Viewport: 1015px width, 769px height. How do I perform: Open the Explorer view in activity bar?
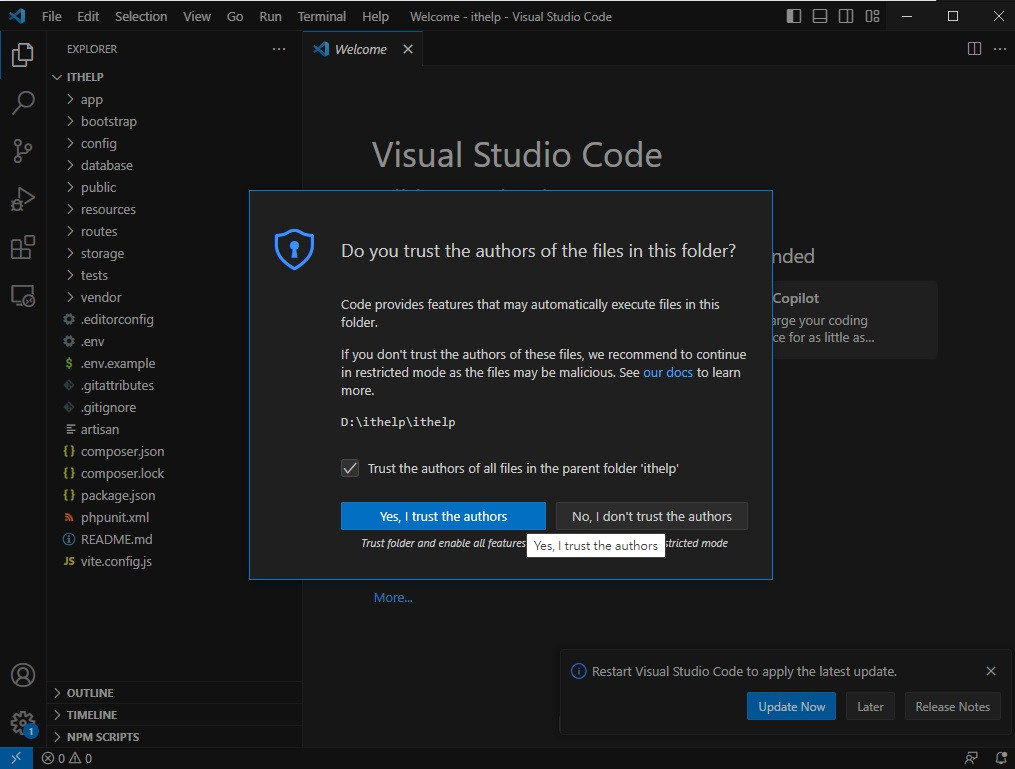click(x=23, y=55)
